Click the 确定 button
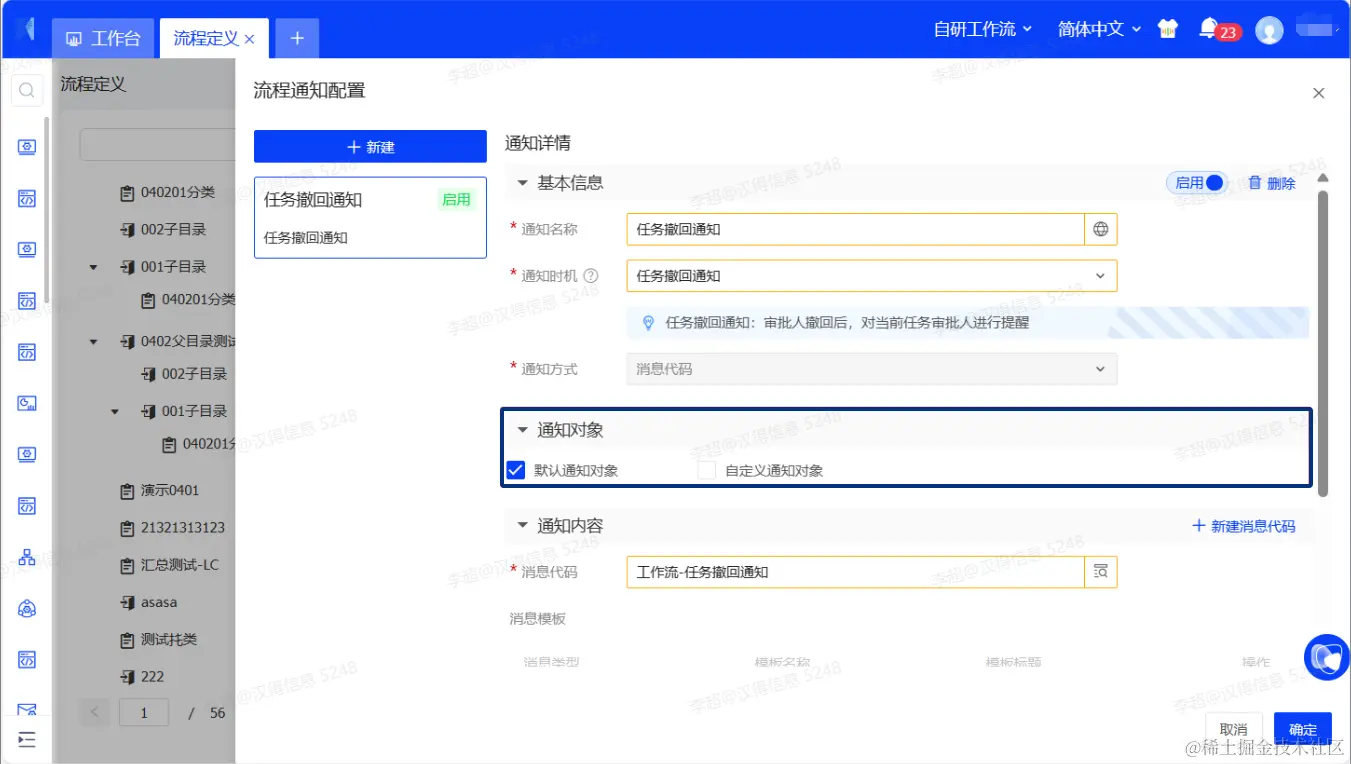This screenshot has width=1351, height=764. 1303,729
